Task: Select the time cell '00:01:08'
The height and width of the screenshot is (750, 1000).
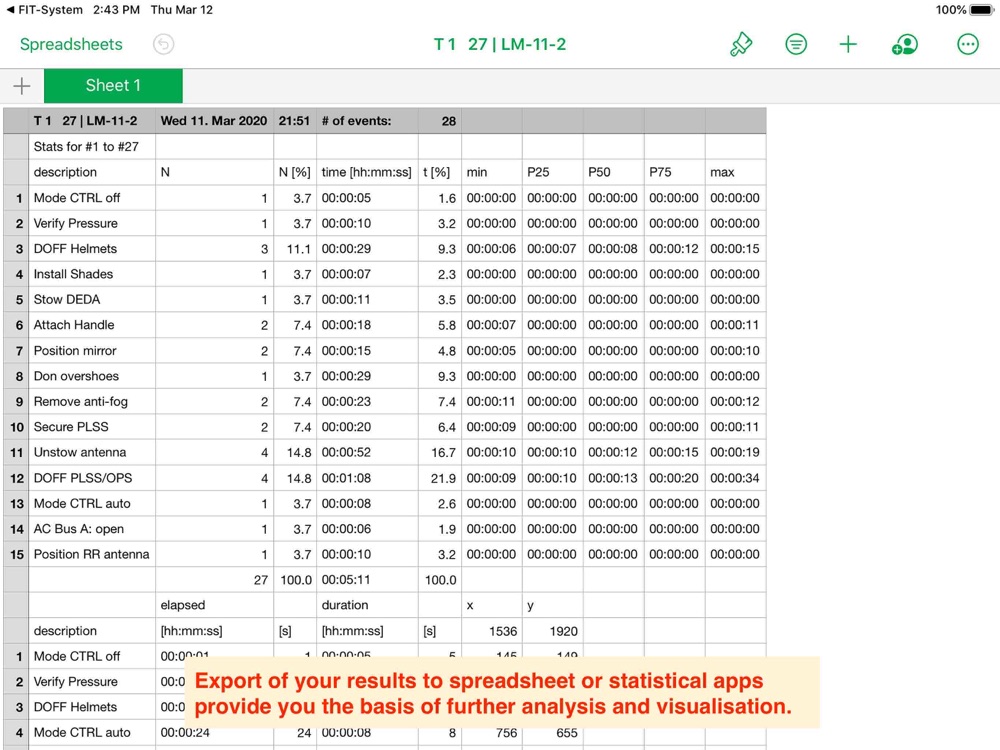Action: pos(367,478)
